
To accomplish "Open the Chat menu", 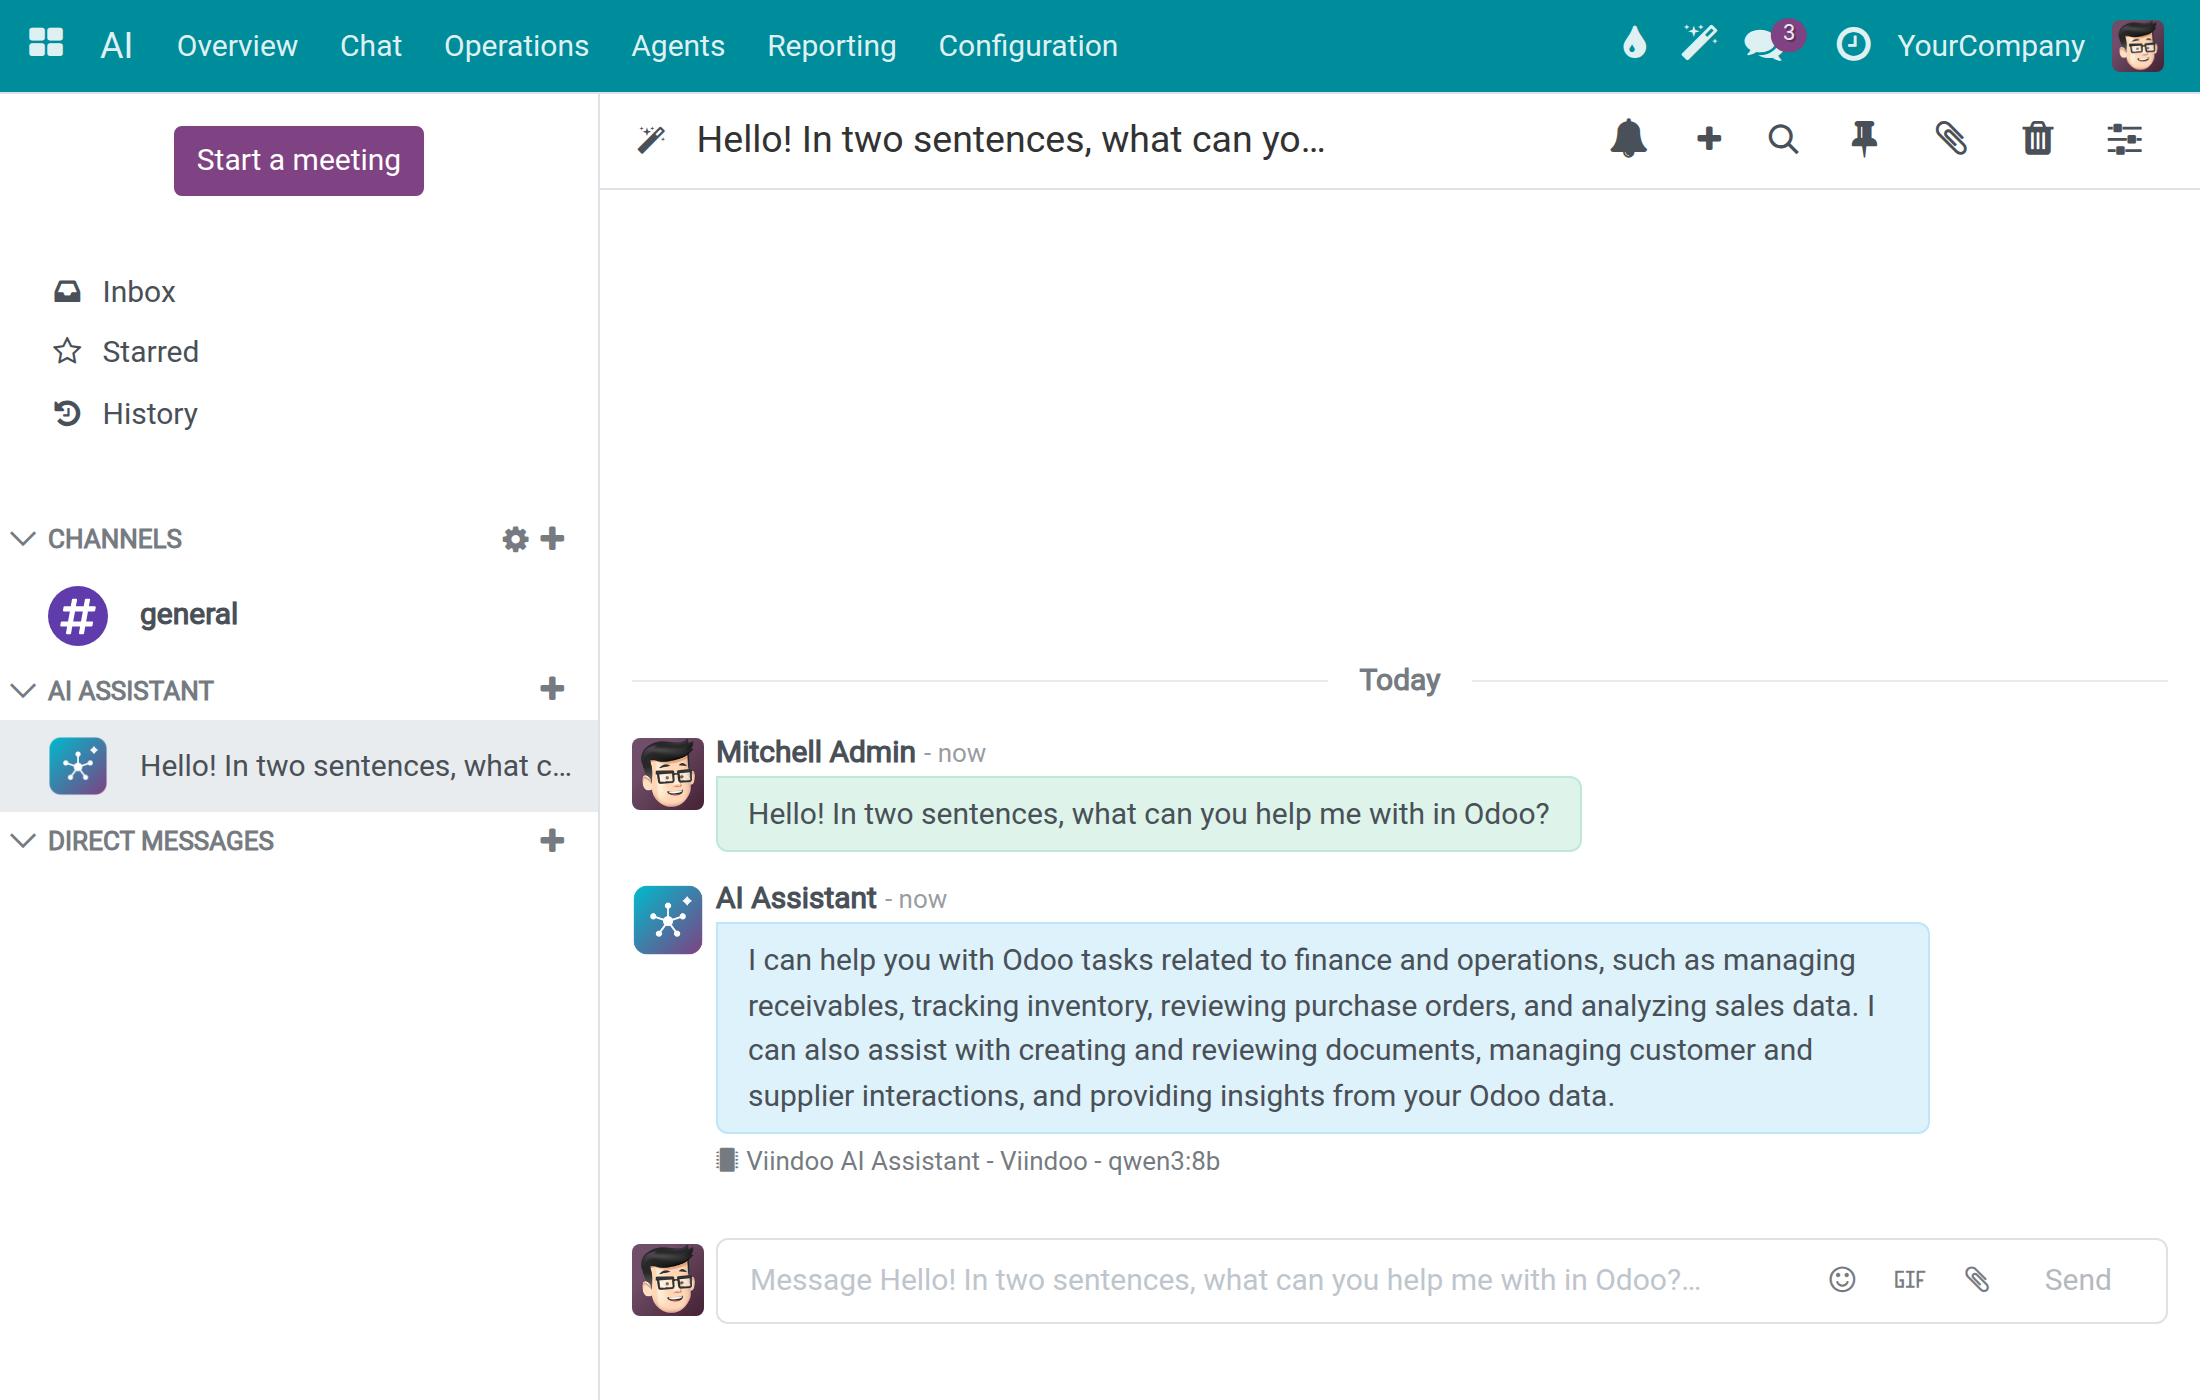I will [371, 46].
